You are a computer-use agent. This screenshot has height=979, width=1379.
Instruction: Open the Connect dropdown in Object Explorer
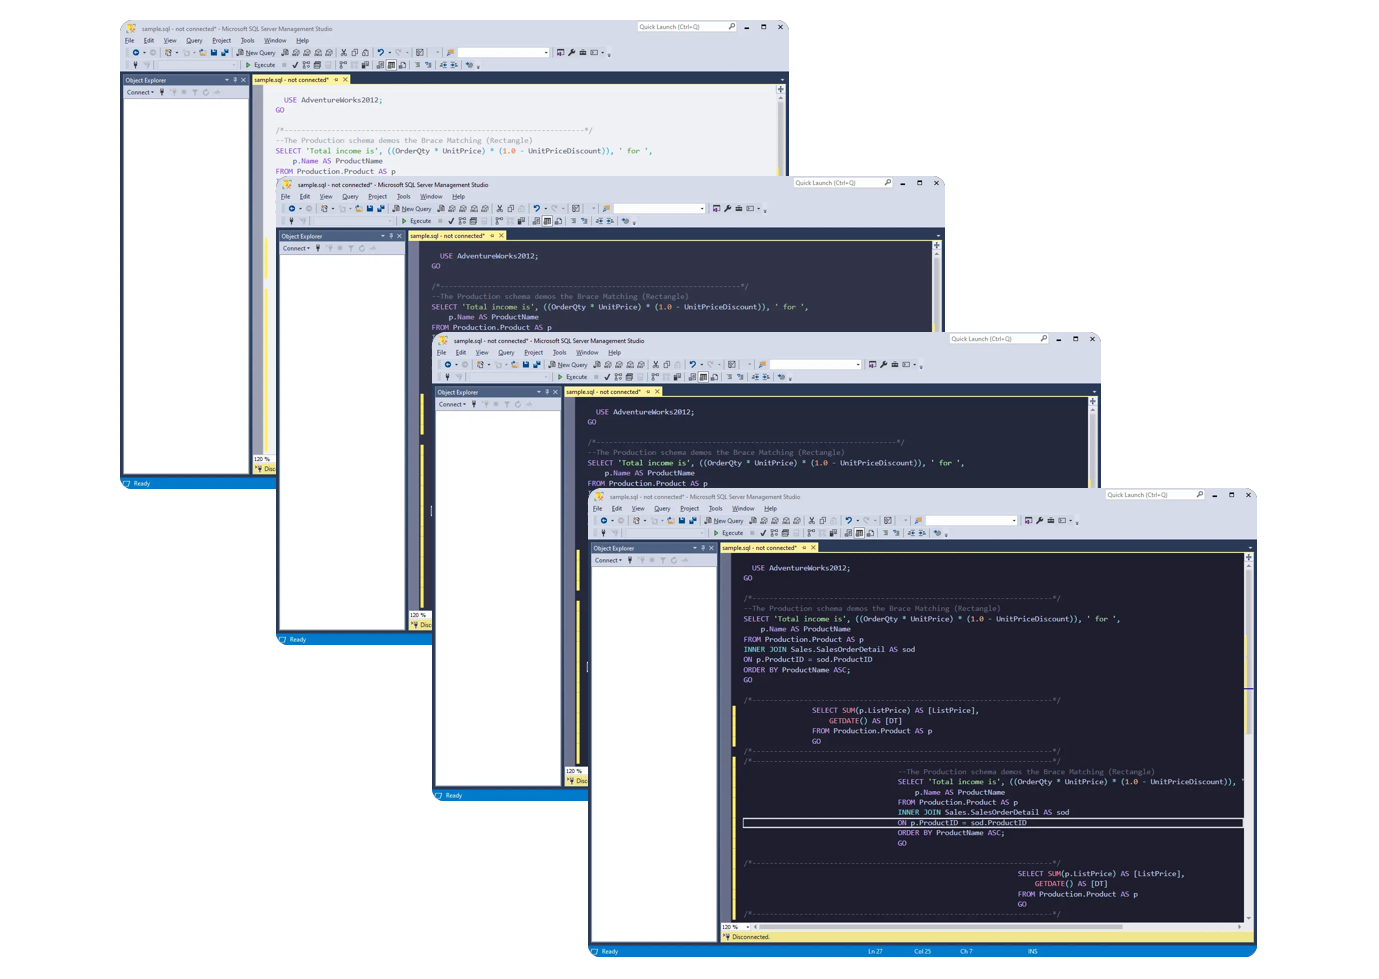click(x=608, y=560)
